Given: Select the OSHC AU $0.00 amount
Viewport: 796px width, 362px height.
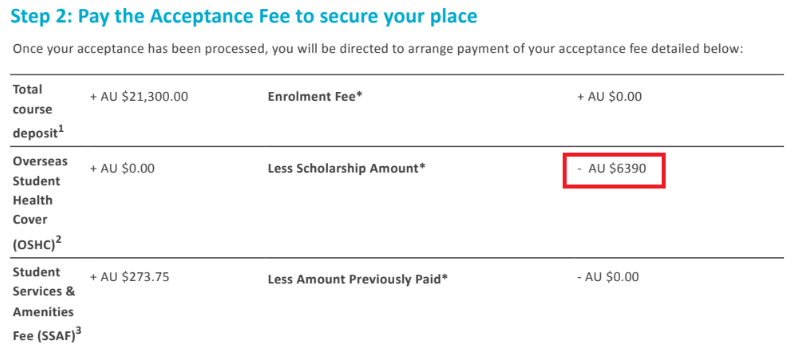Looking at the screenshot, I should 122,168.
